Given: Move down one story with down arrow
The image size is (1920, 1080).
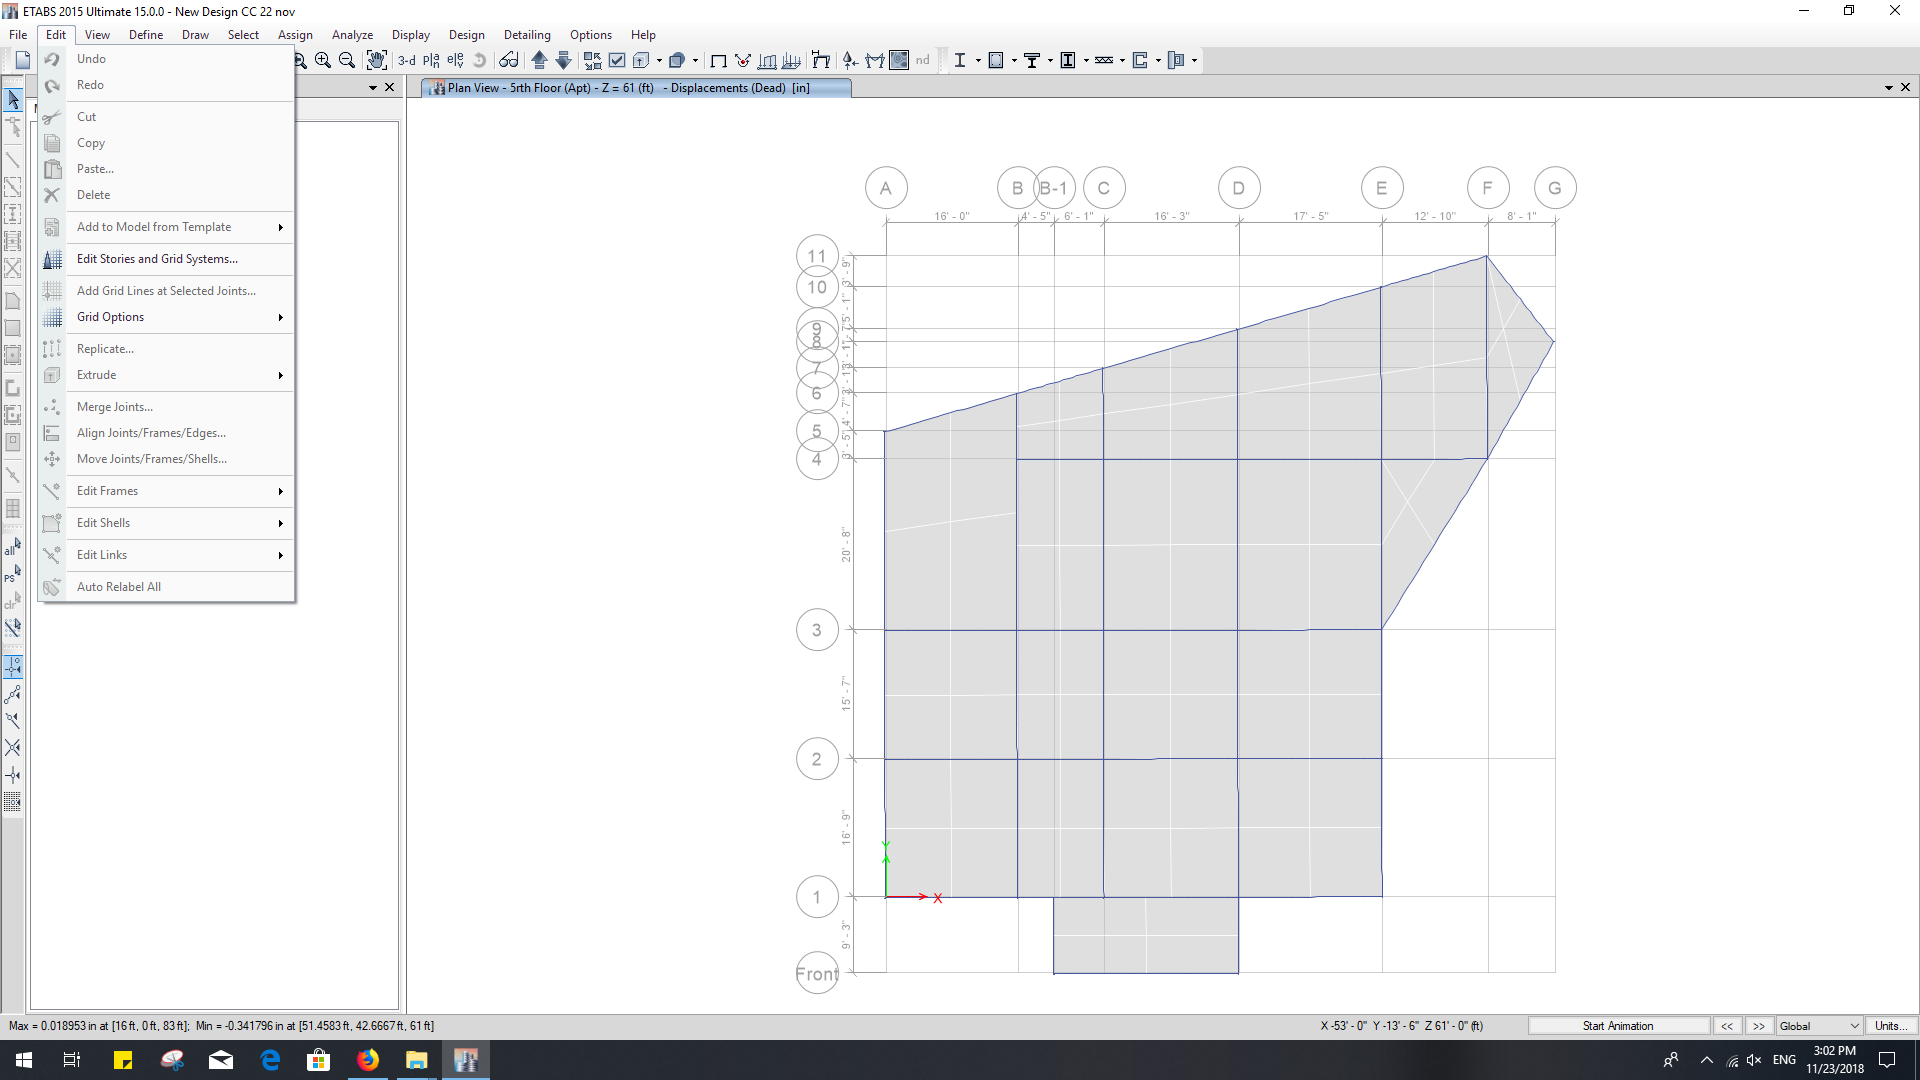Looking at the screenshot, I should [563, 60].
